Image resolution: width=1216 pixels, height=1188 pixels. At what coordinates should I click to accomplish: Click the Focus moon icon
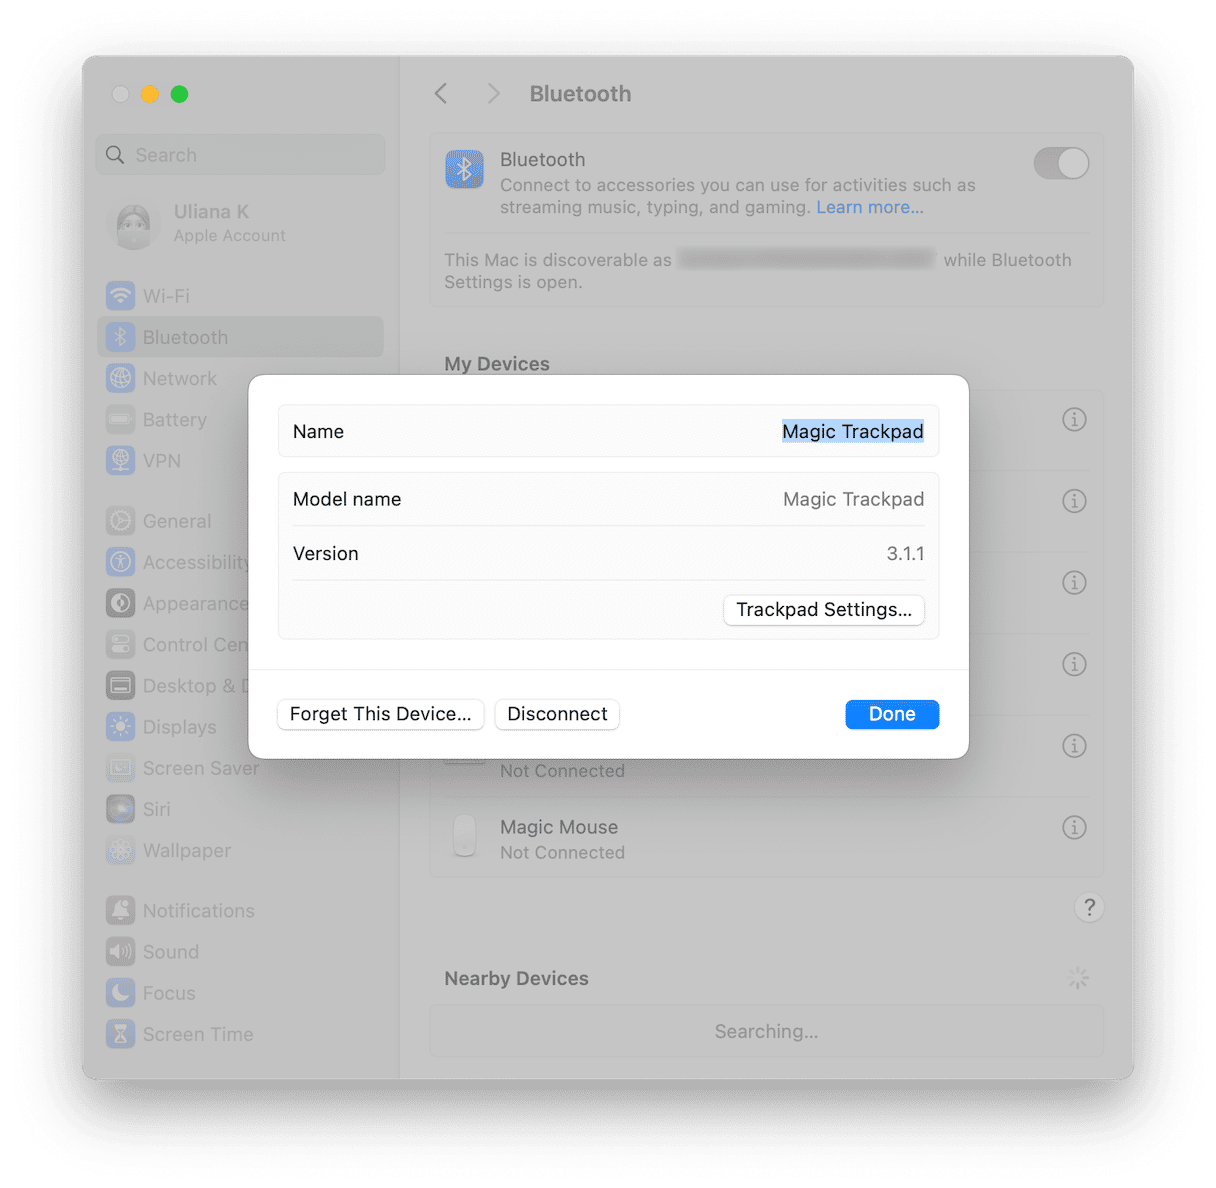[120, 993]
